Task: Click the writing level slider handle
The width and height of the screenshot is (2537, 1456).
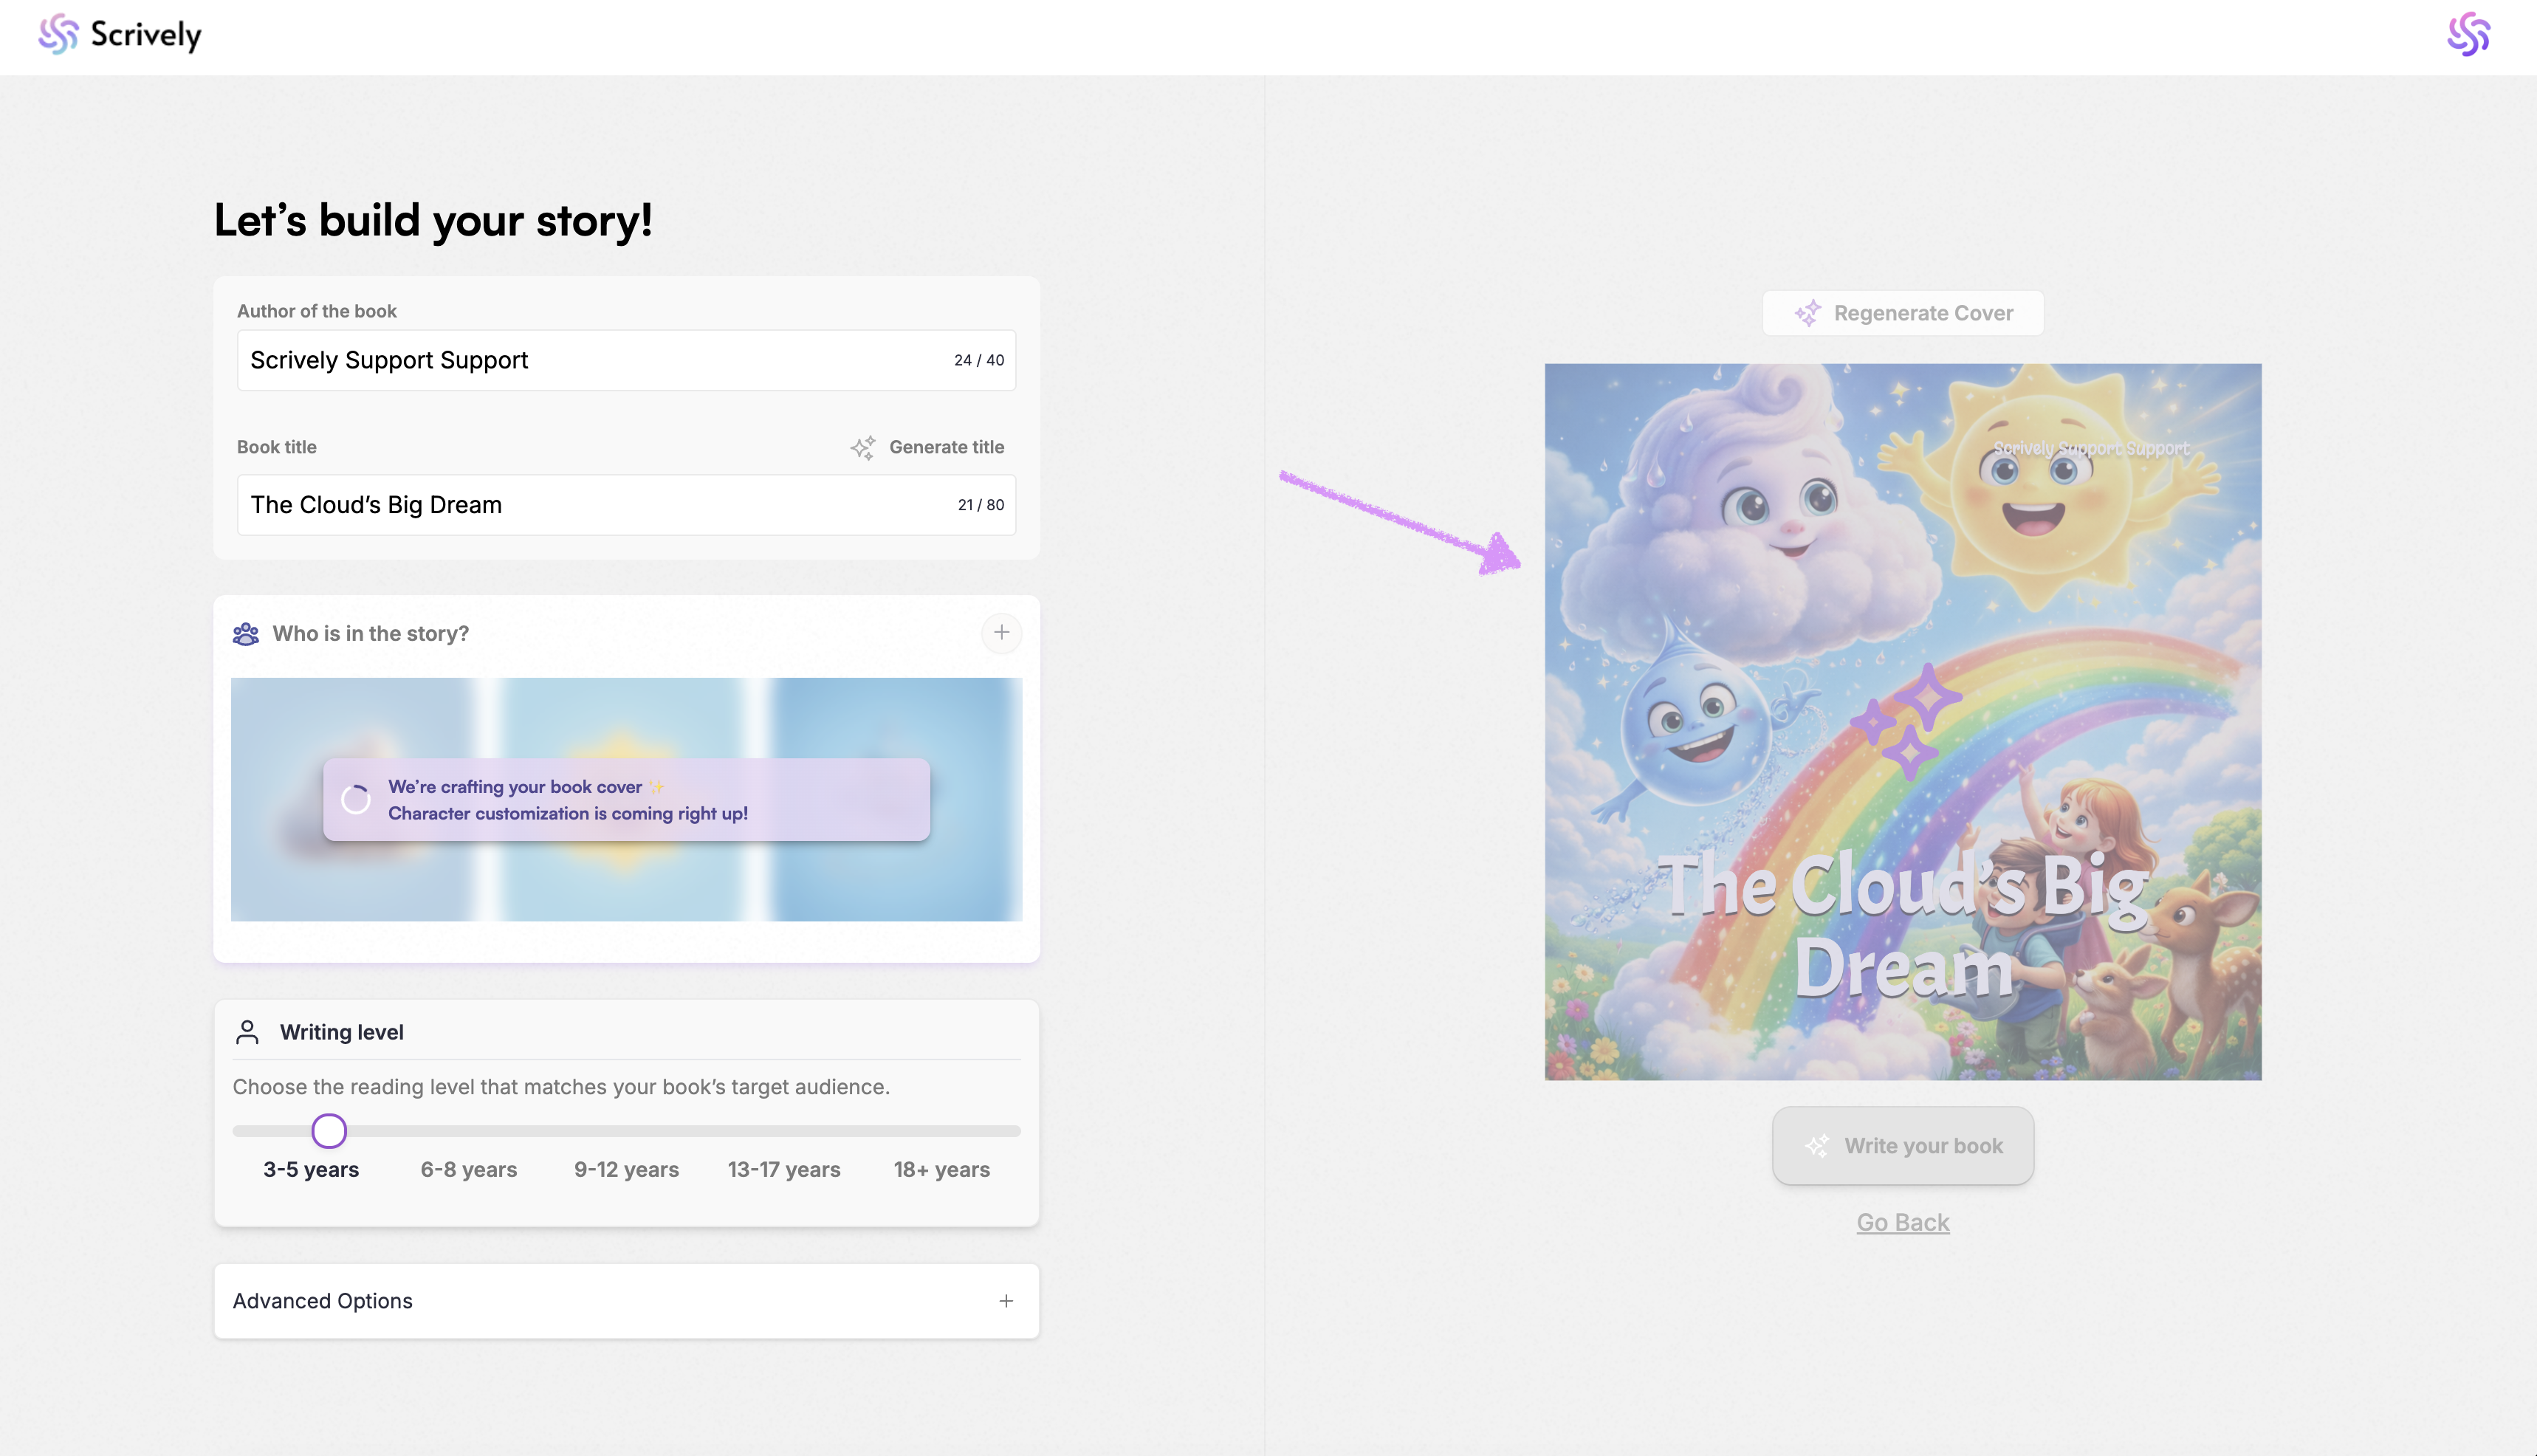Action: point(329,1131)
